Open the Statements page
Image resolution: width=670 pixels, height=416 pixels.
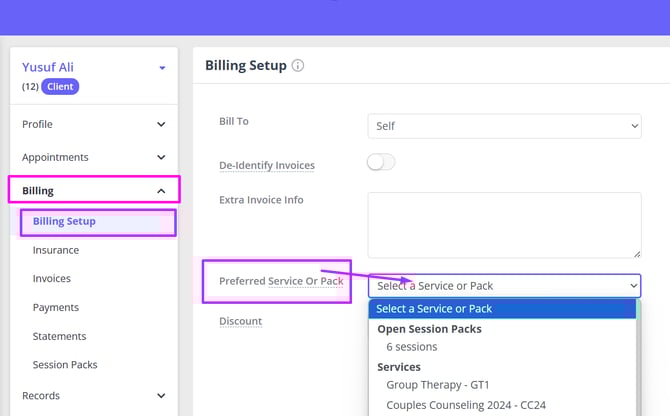pos(59,337)
